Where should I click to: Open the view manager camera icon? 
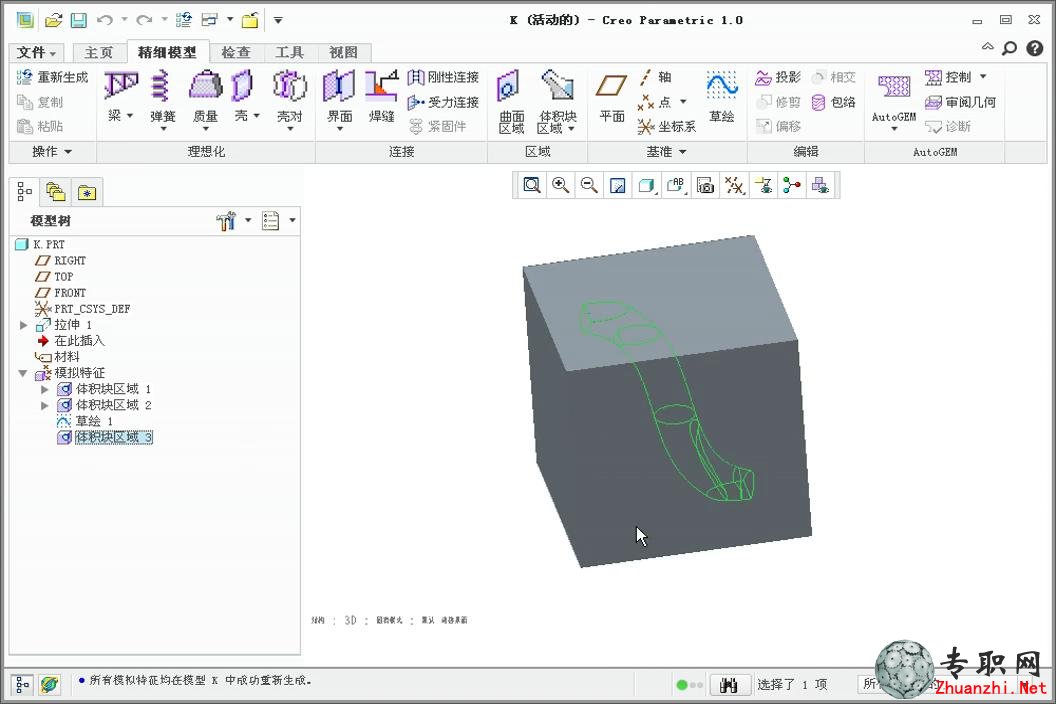pyautogui.click(x=705, y=185)
